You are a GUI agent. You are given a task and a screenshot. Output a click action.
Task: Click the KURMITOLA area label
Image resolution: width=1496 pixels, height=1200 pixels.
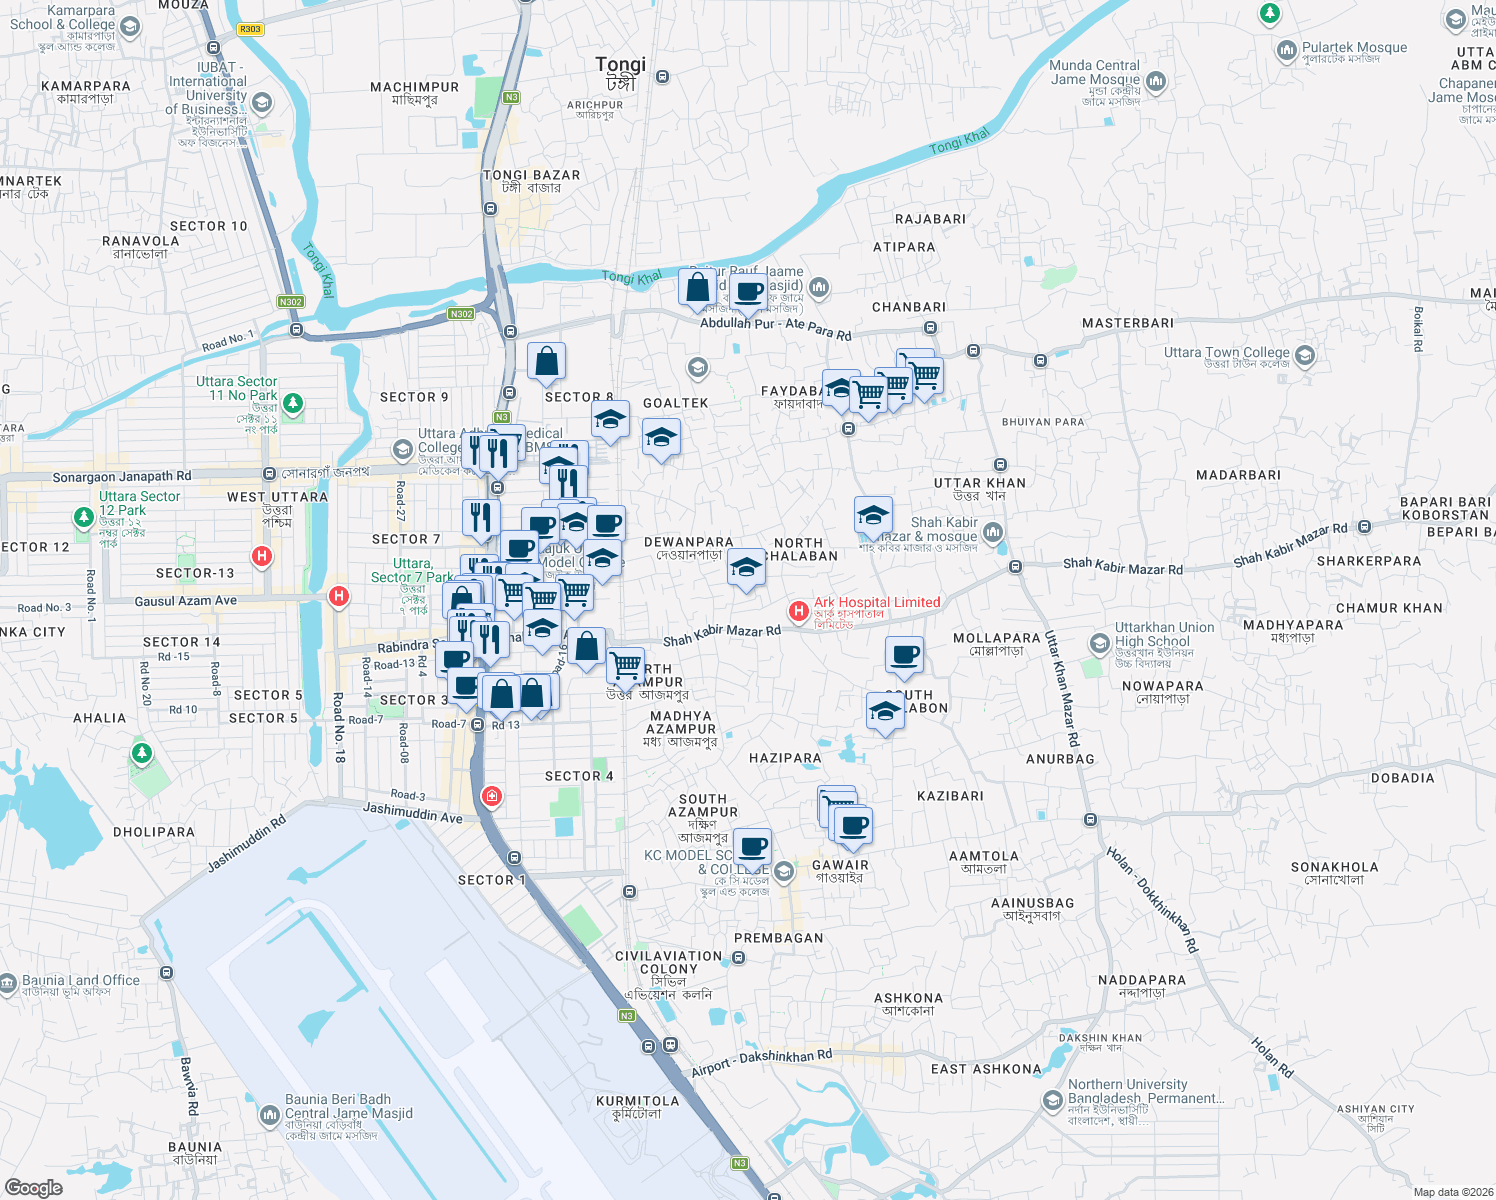[637, 1101]
